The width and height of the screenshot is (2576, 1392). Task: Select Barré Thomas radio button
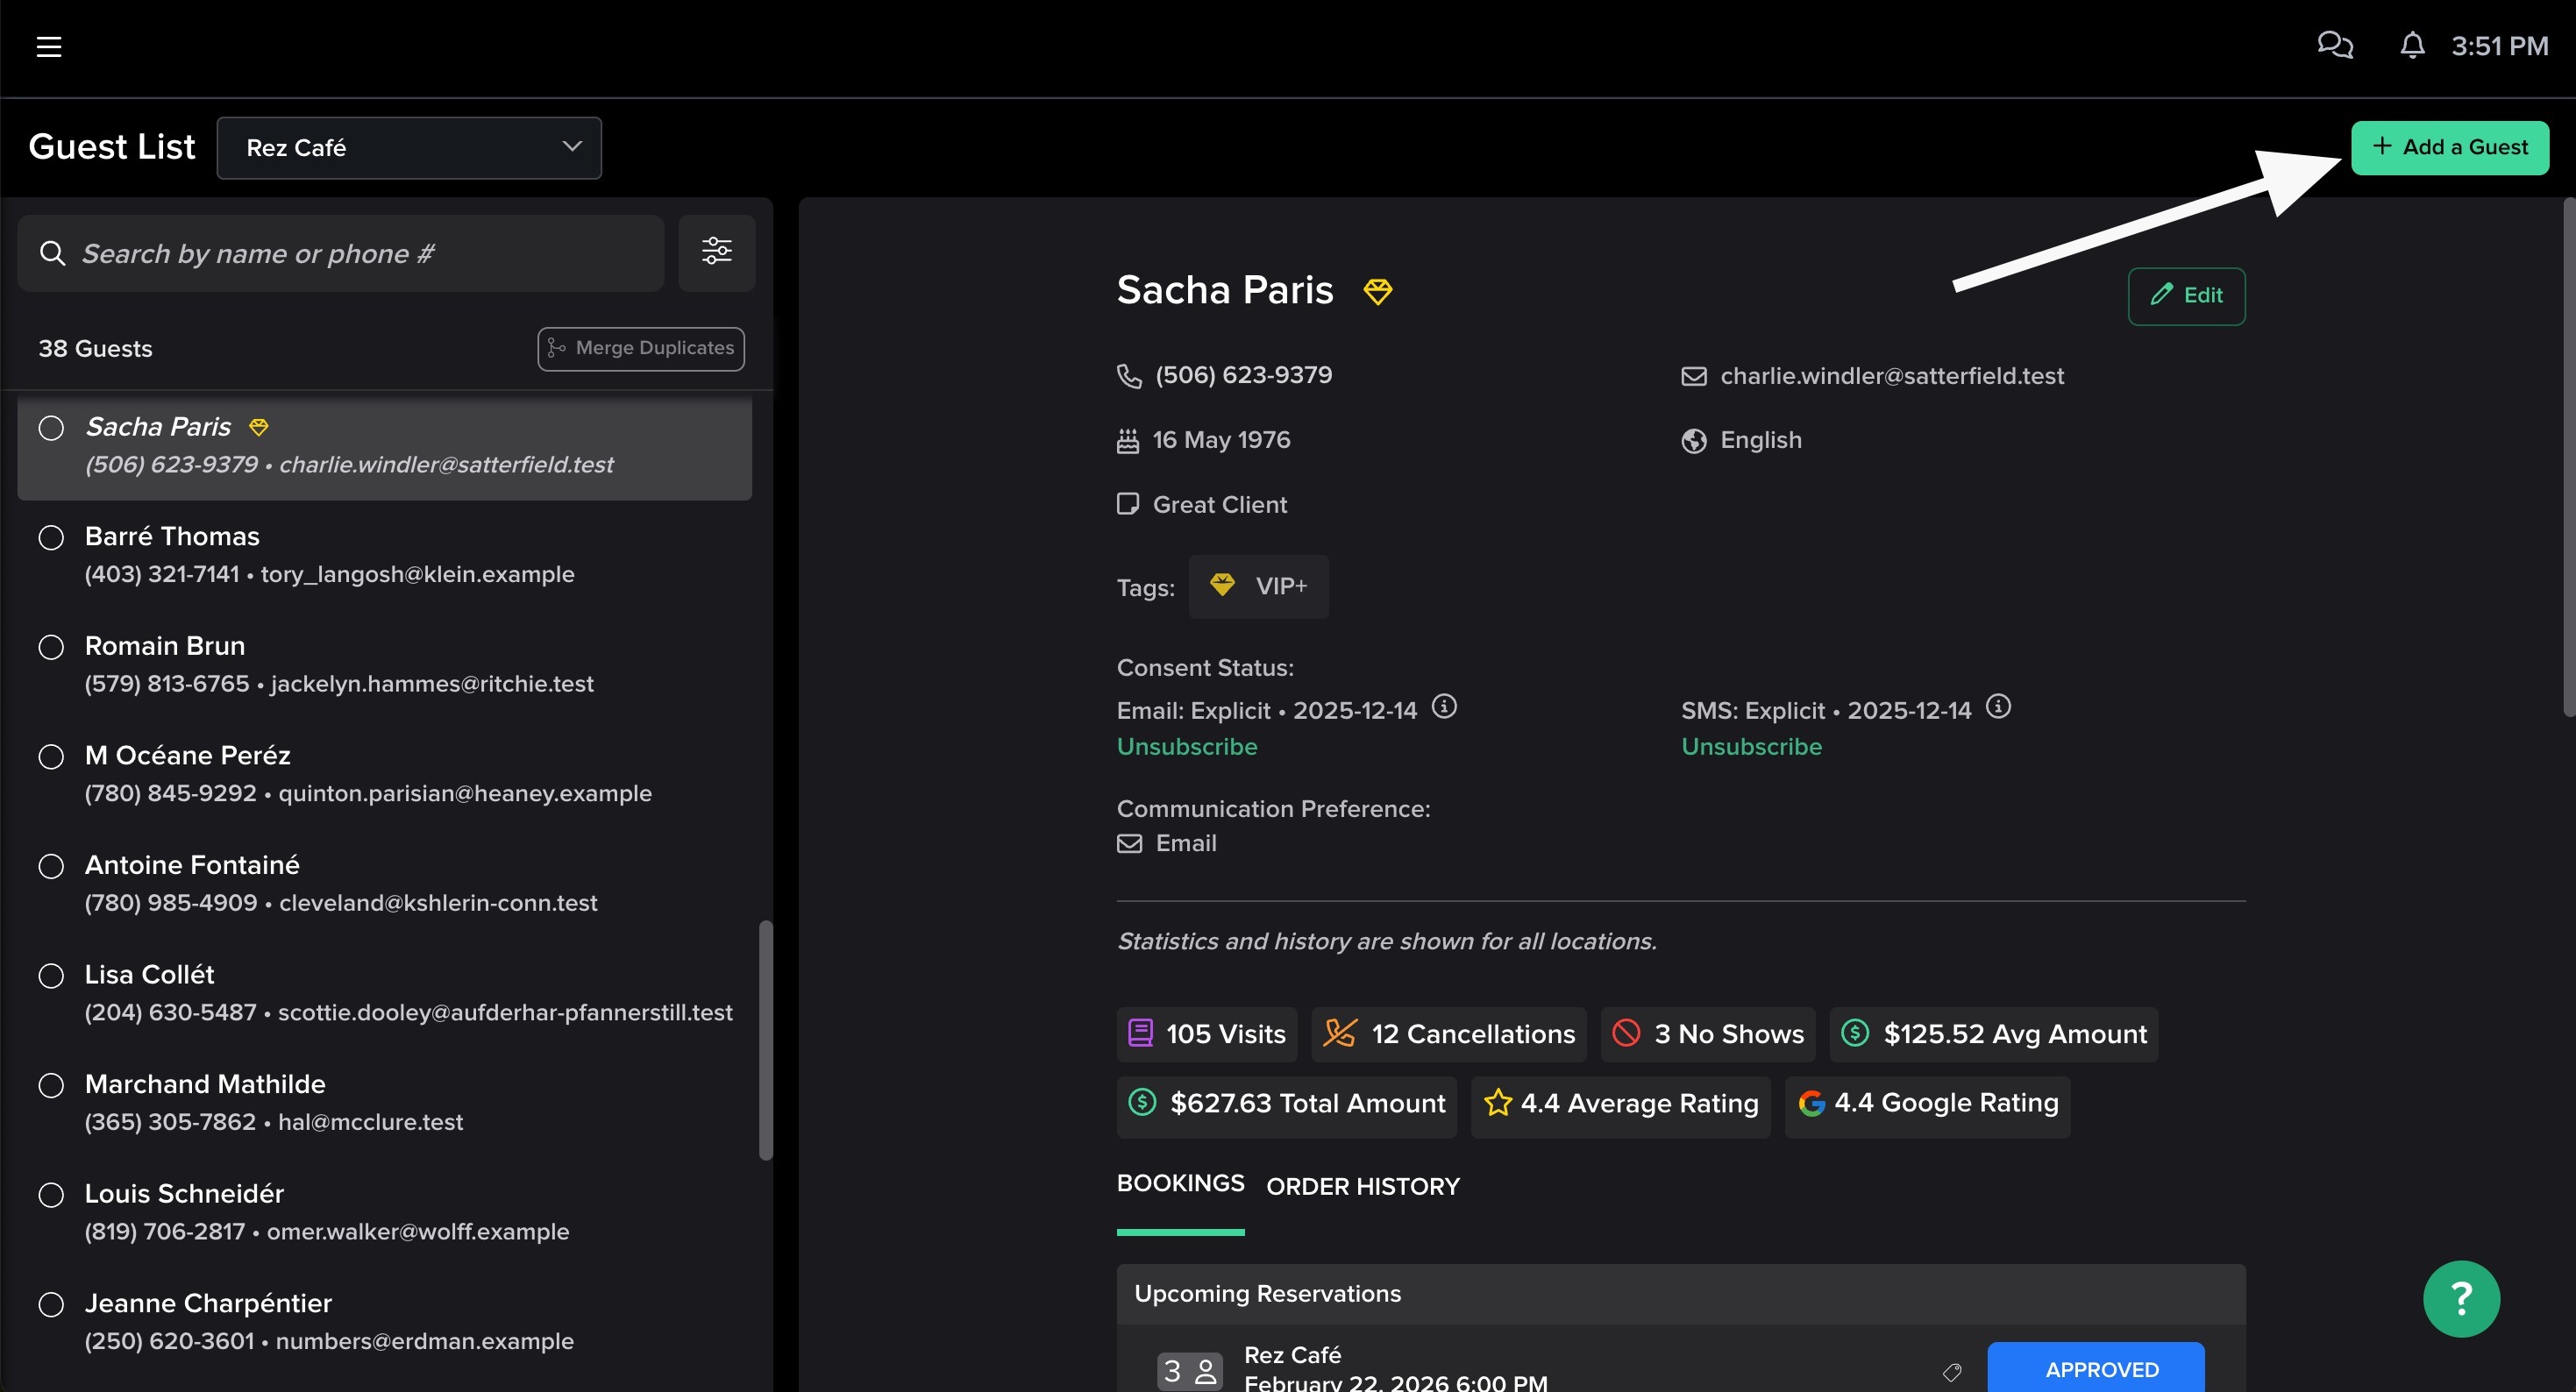pos(51,538)
